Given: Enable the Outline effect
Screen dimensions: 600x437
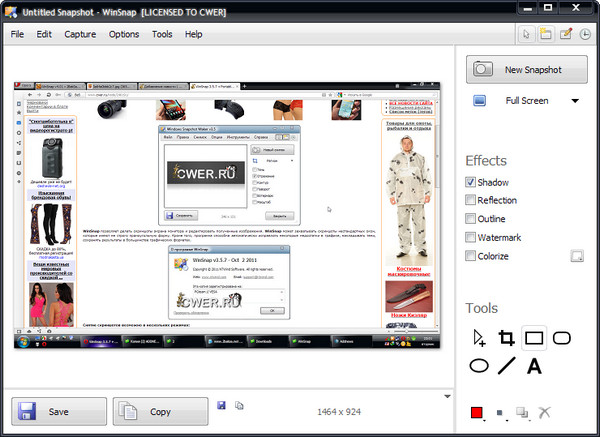Looking at the screenshot, I should (x=471, y=219).
